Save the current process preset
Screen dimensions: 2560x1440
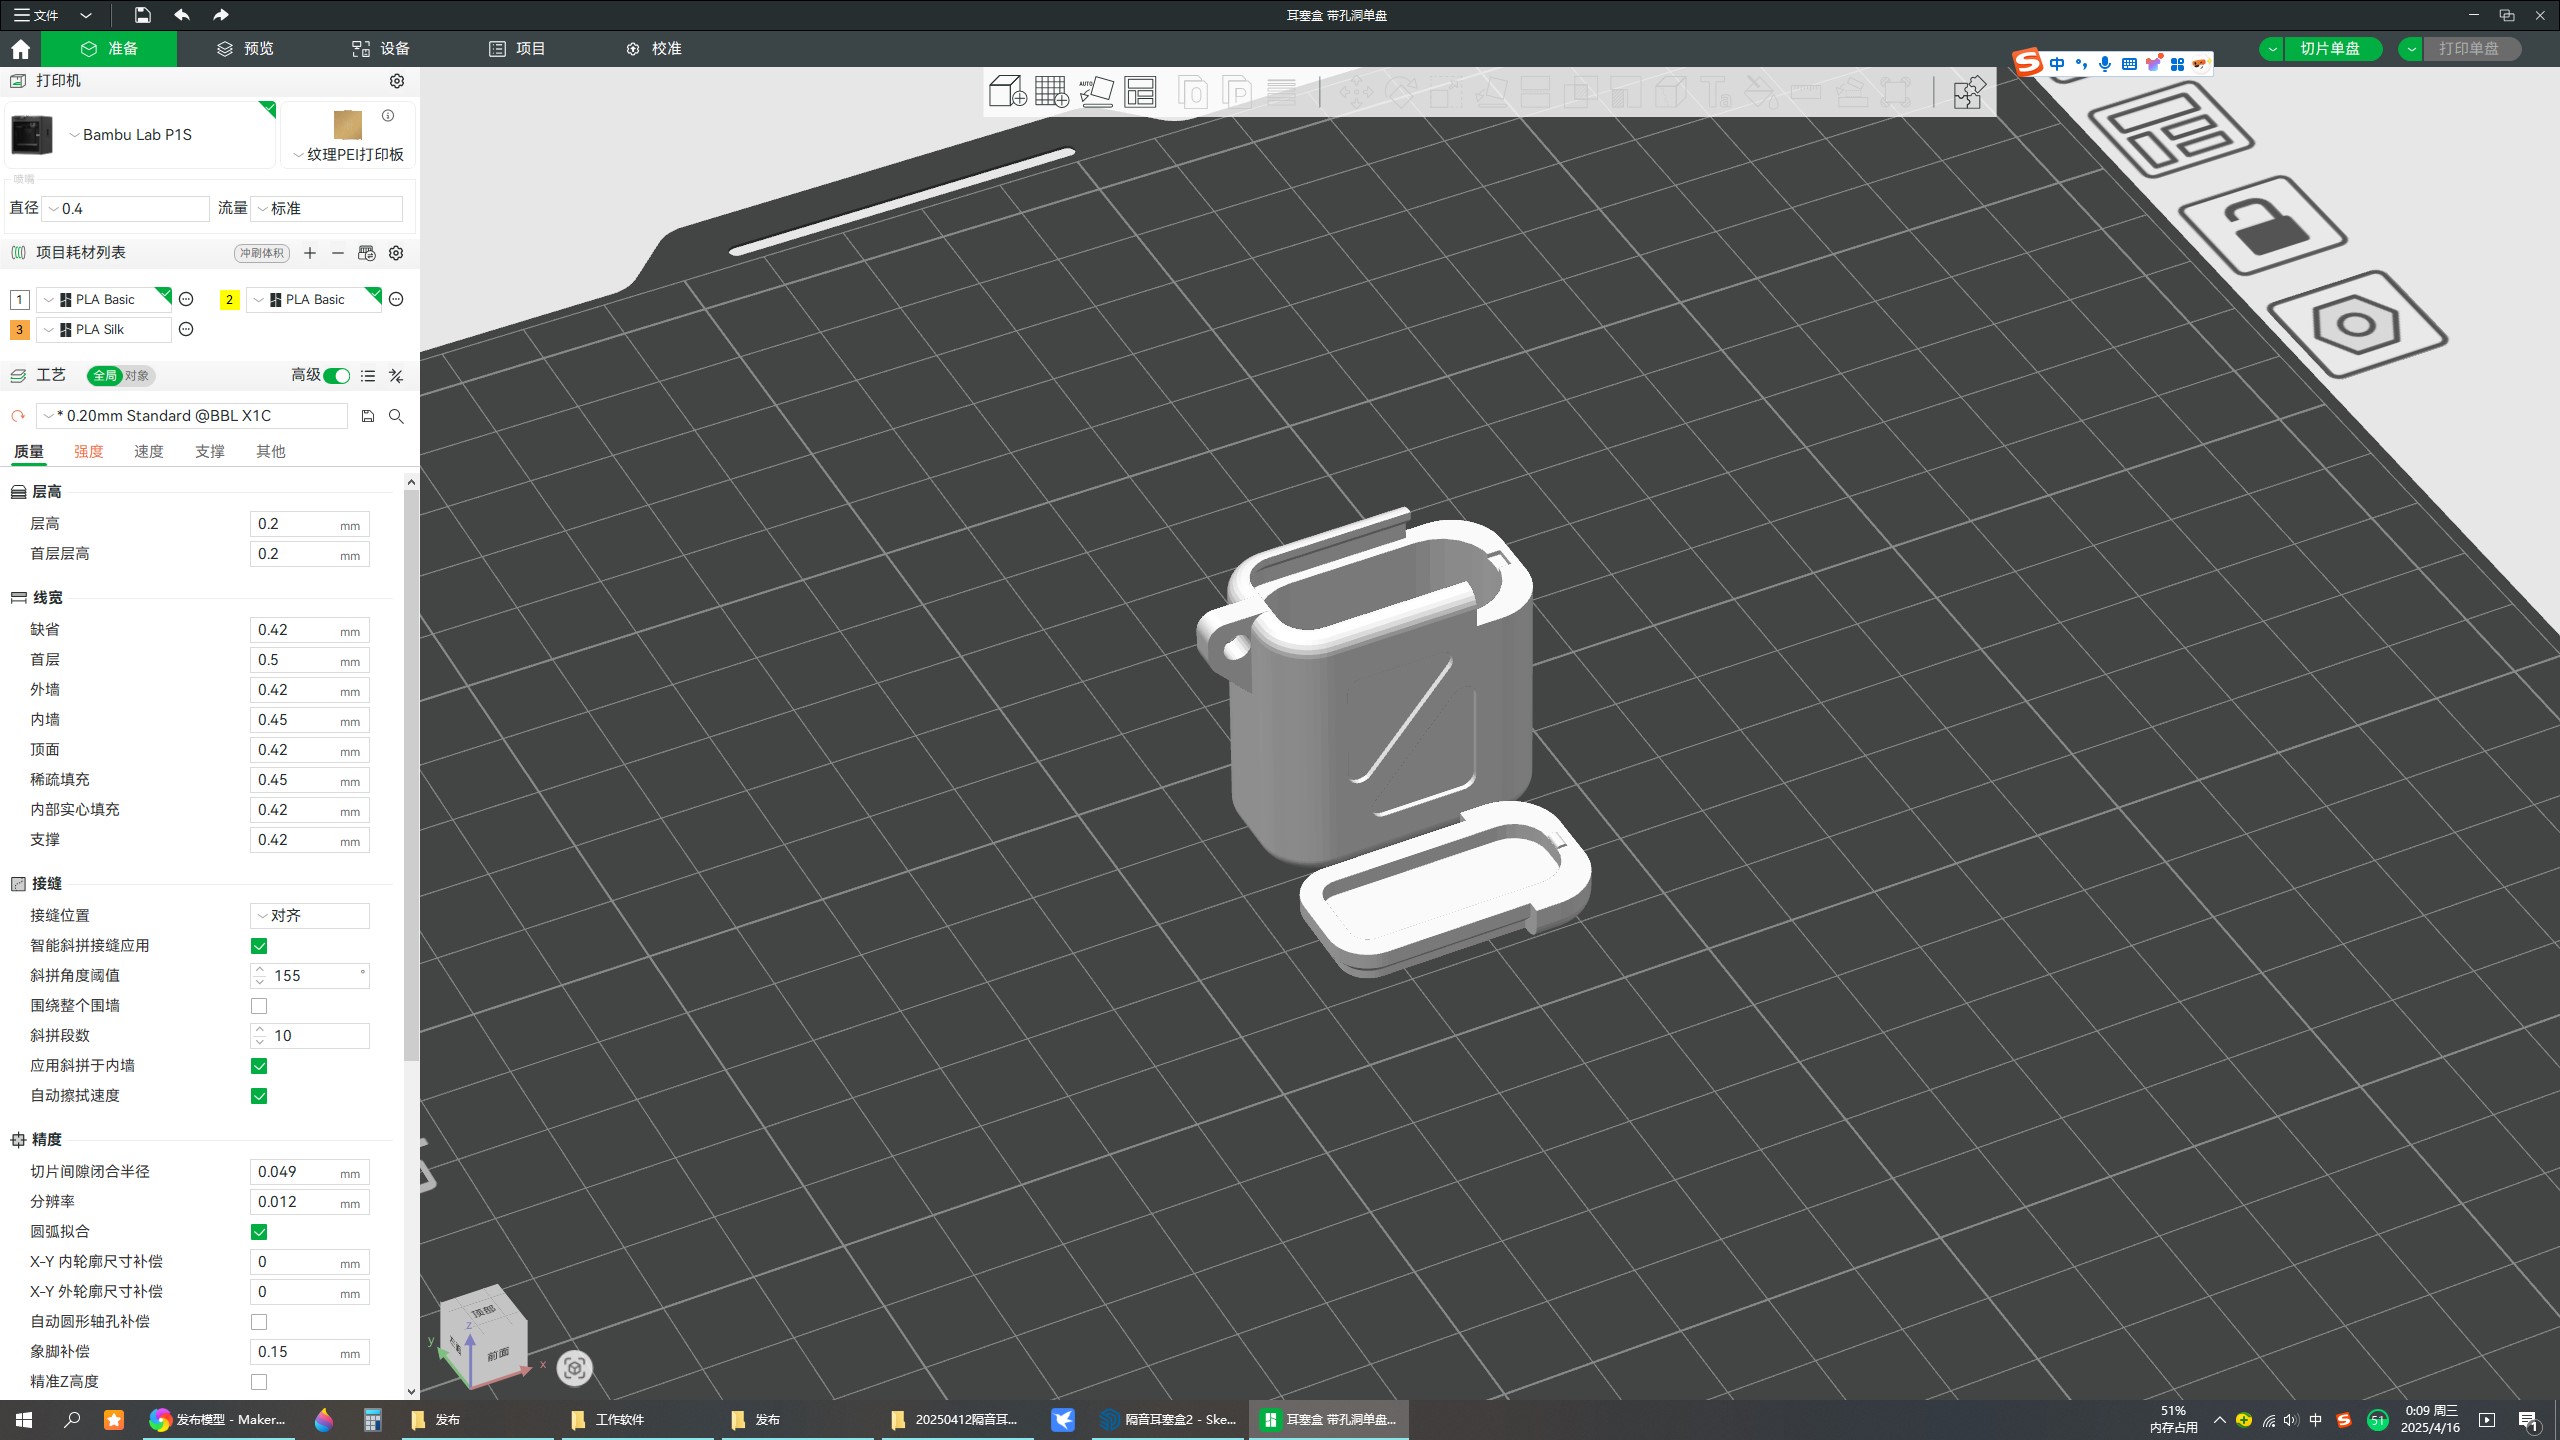[368, 416]
